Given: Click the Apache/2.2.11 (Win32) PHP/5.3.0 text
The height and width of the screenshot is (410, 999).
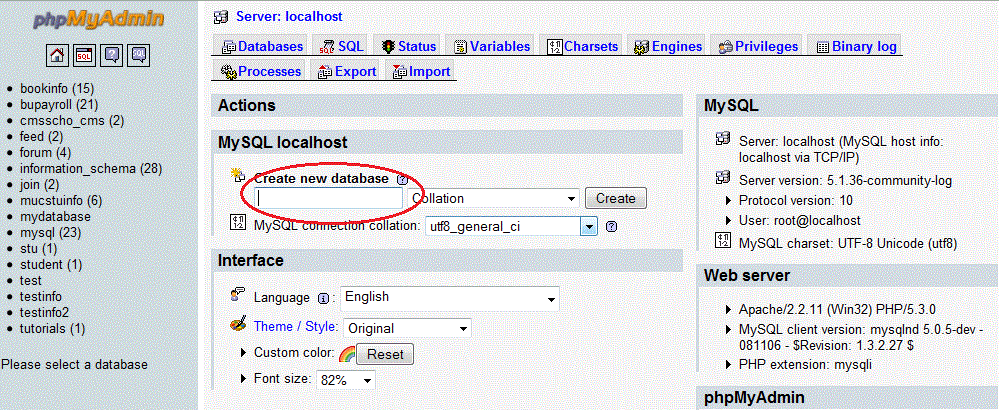Looking at the screenshot, I should (837, 310).
